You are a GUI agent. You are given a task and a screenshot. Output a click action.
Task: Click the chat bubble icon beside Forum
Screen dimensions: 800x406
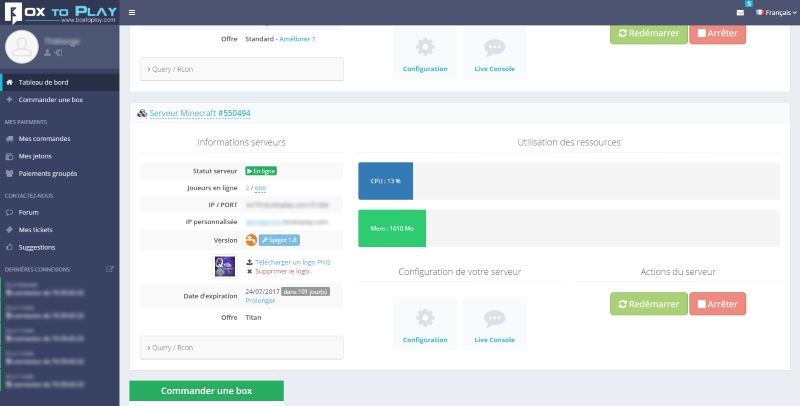(9, 212)
